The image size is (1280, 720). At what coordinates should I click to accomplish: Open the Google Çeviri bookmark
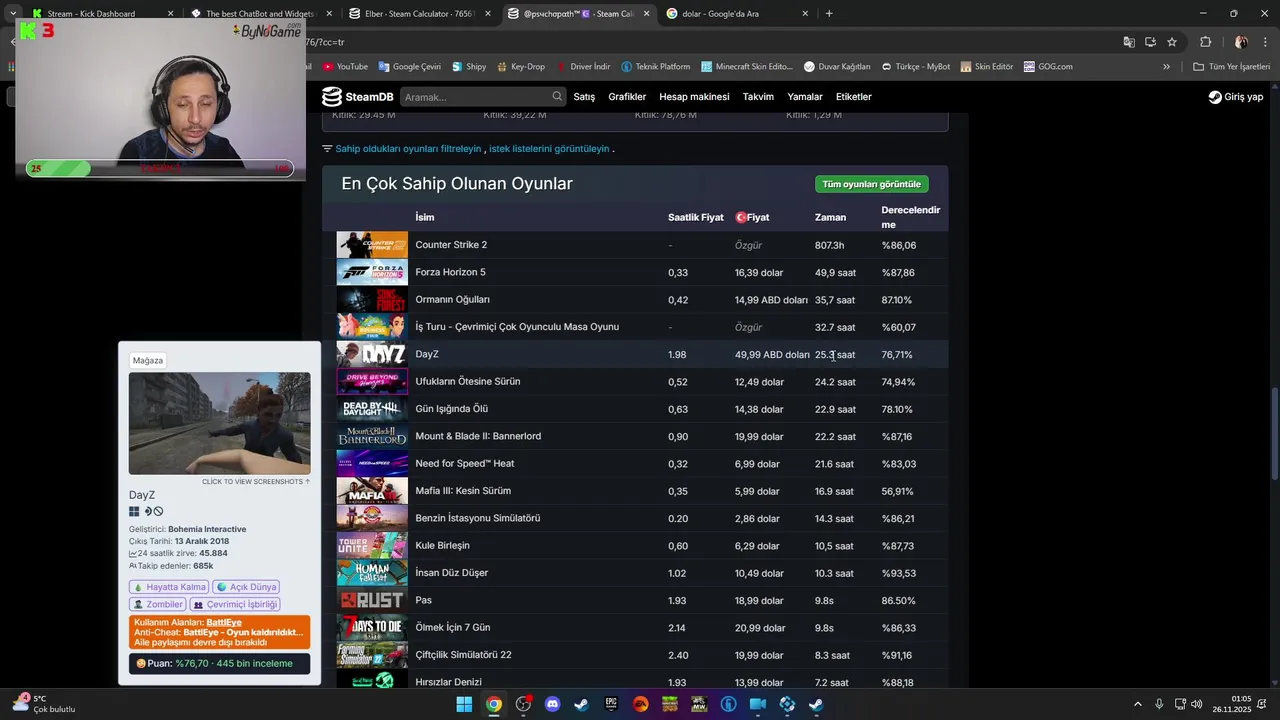[x=410, y=67]
